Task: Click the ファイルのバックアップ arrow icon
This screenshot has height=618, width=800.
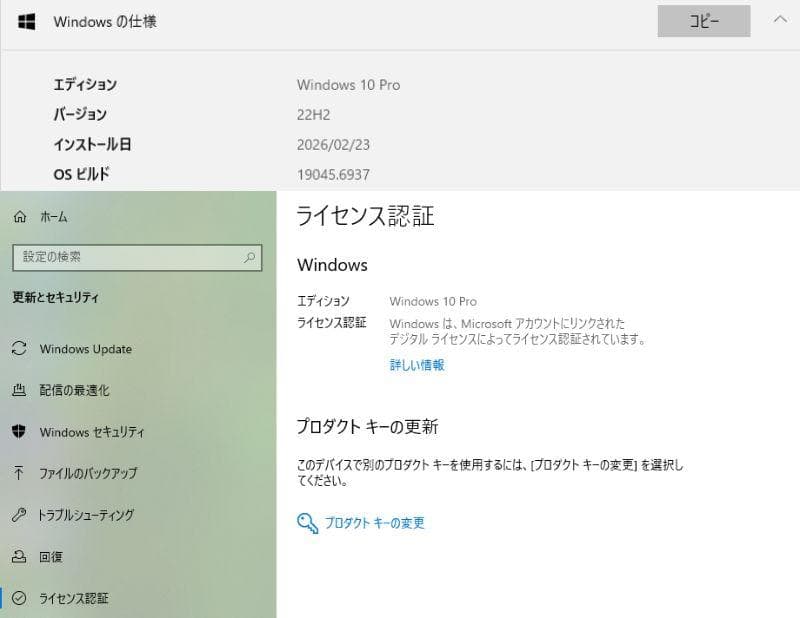Action: (19, 473)
